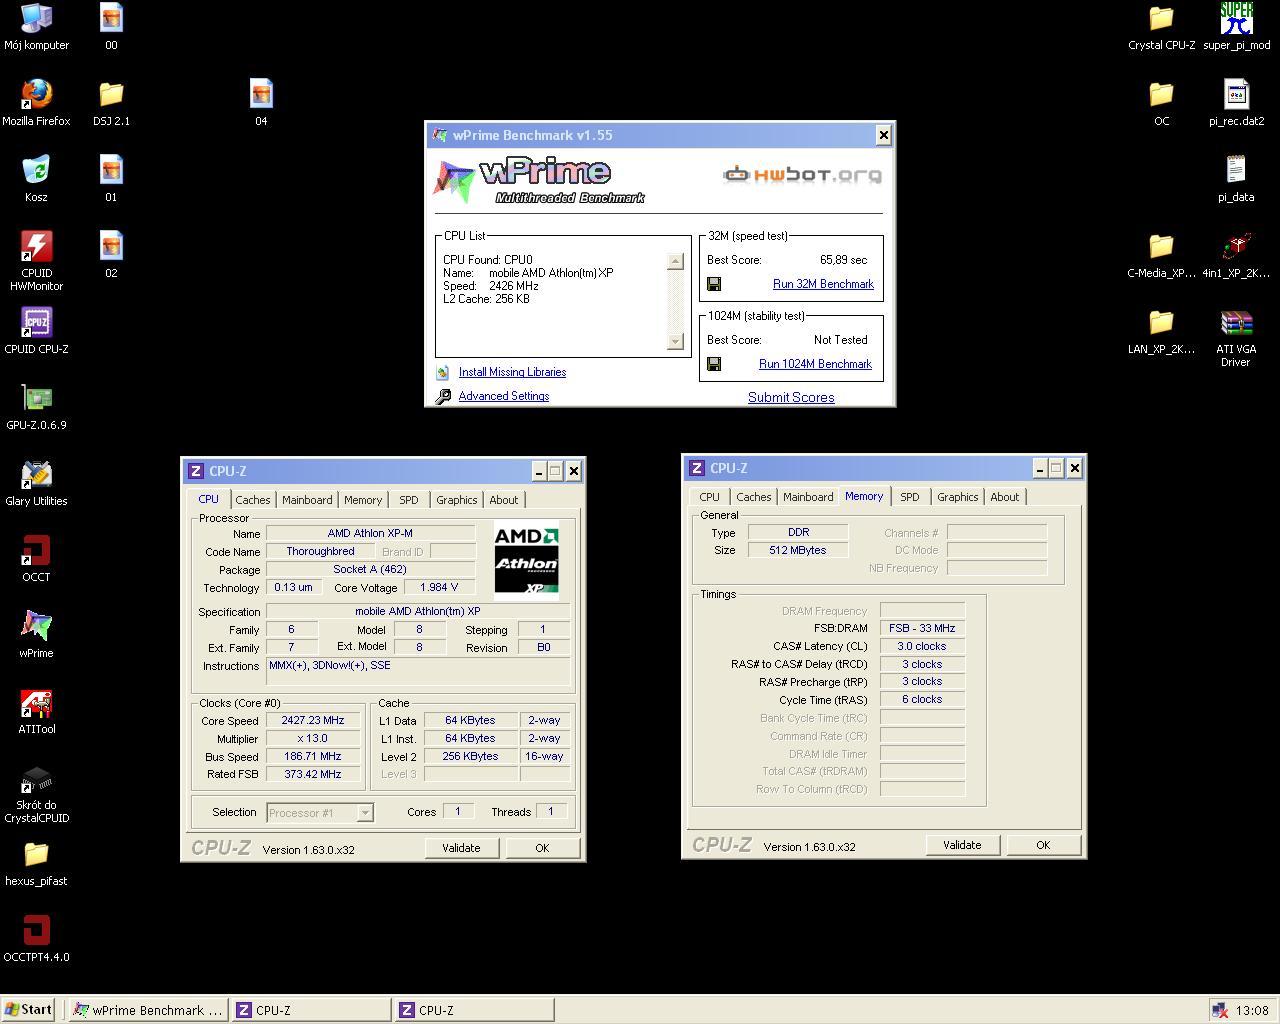The height and width of the screenshot is (1024, 1280).
Task: Open CPU tab in right CPU-Z window
Action: [x=709, y=497]
